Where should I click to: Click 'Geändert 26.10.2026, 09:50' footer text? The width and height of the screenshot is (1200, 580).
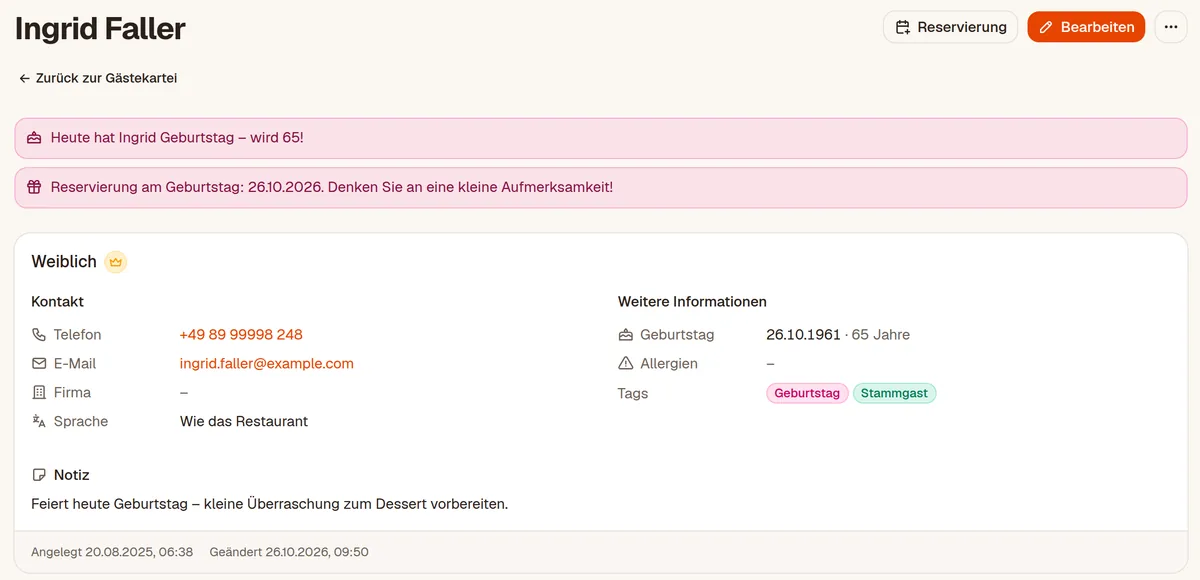click(289, 552)
